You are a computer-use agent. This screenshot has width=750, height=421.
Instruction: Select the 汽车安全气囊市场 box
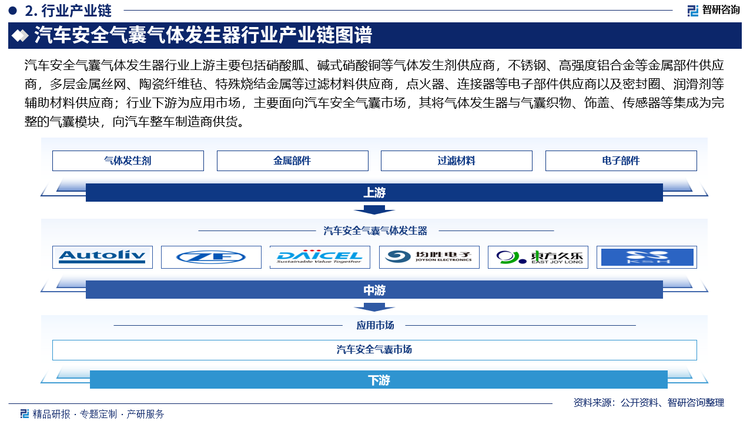[x=374, y=350]
